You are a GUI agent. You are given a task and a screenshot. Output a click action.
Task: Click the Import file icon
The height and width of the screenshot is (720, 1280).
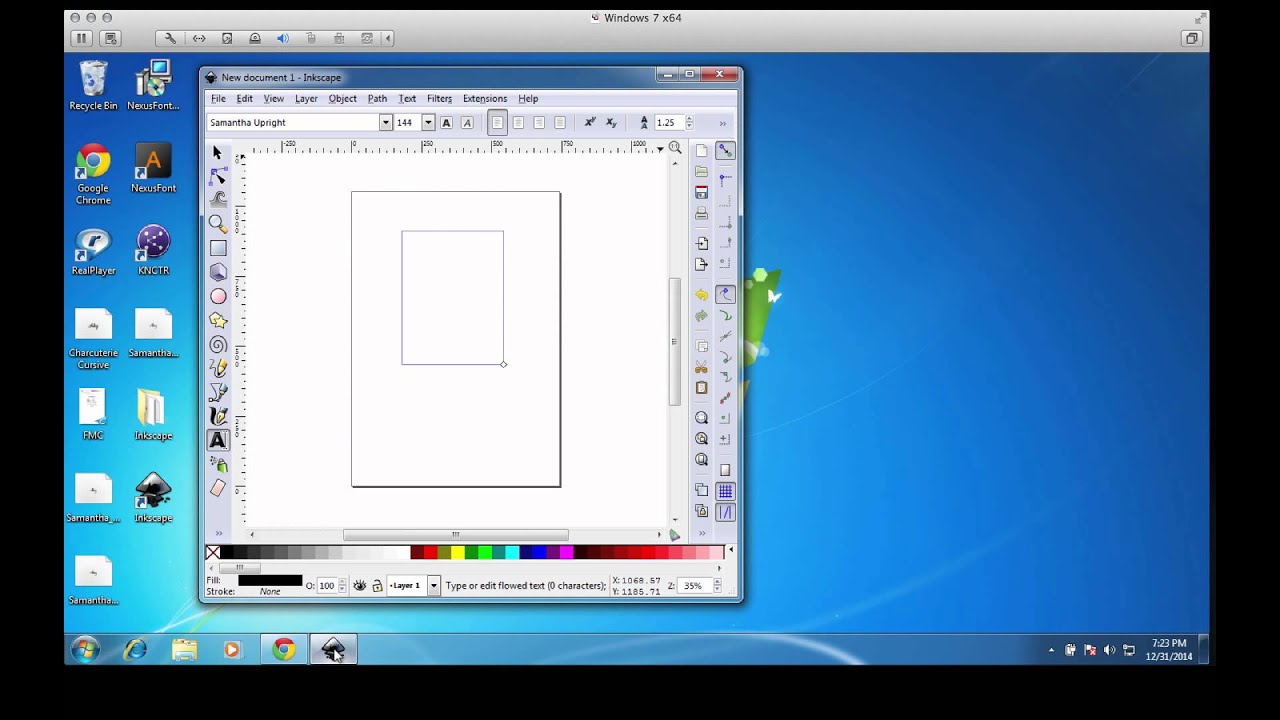coord(701,243)
